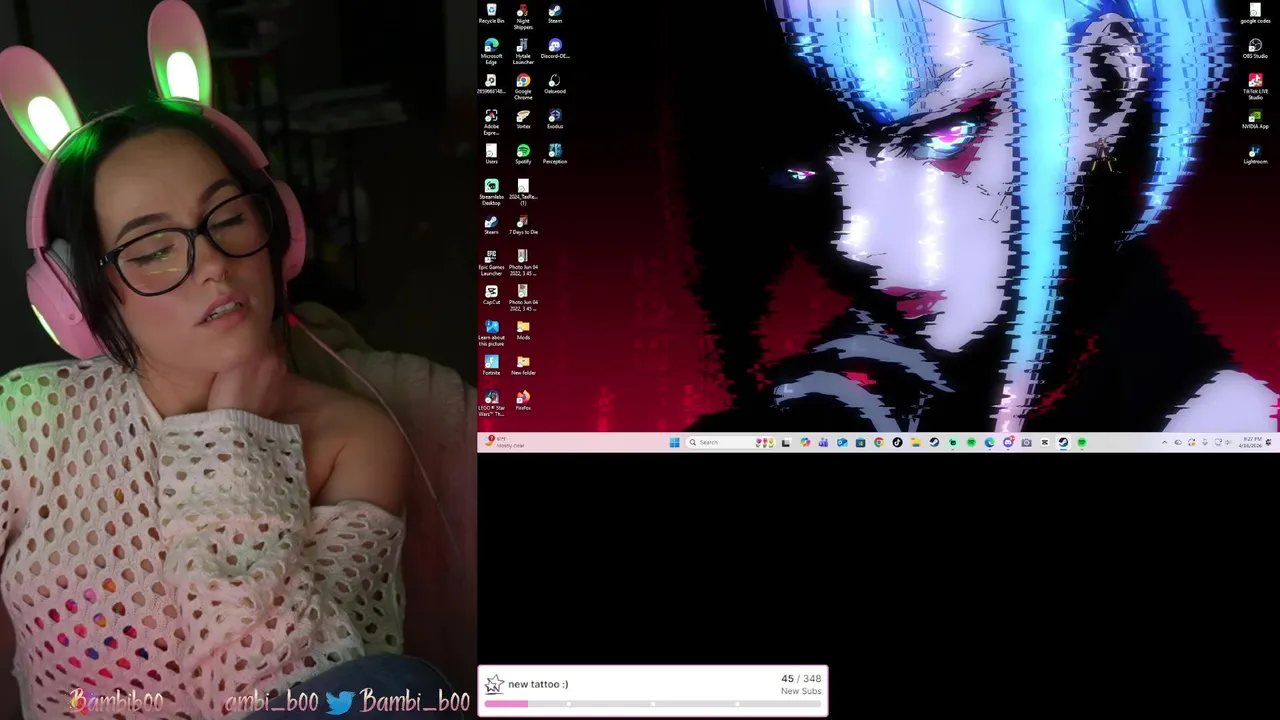Click Learn about this picture icon
1280x720 pixels.
(x=491, y=333)
